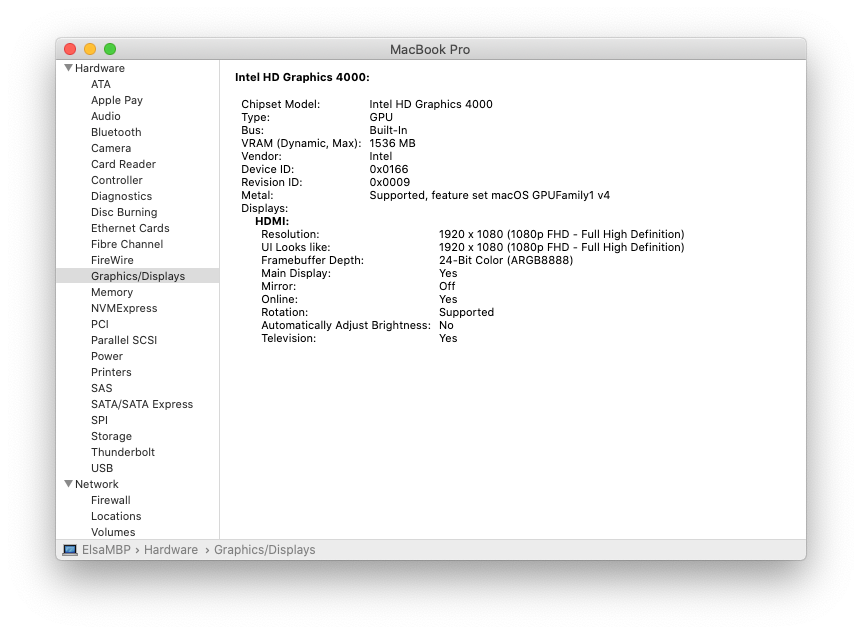Show Diagnostics information
Viewport: 862px width, 634px height.
point(121,196)
